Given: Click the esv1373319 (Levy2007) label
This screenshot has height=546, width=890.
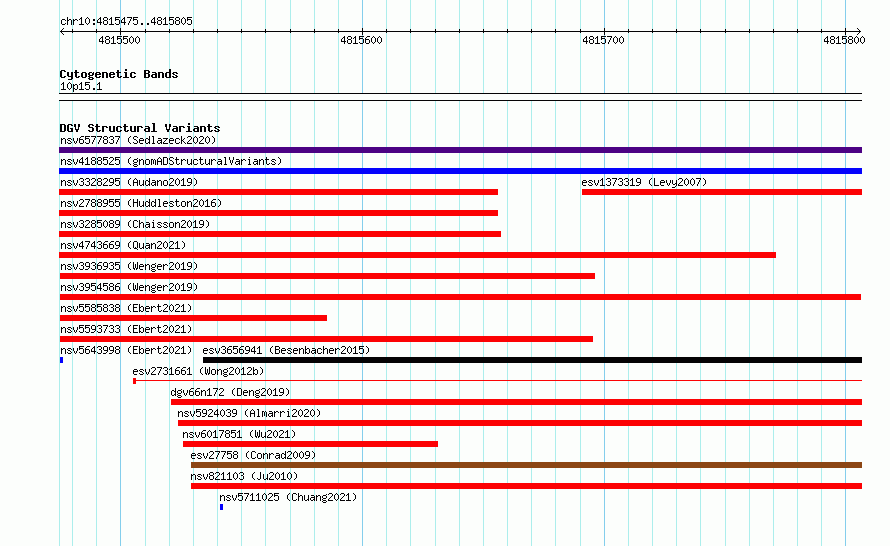Looking at the screenshot, I should pos(644,182).
